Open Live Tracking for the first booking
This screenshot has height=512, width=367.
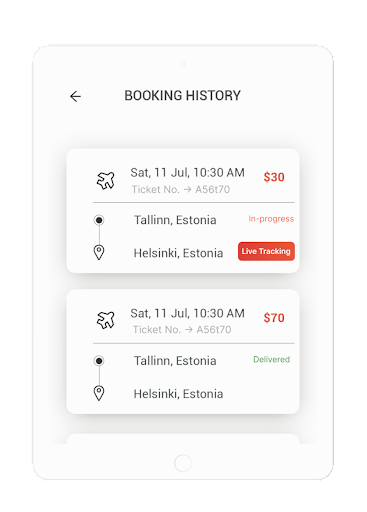(266, 251)
